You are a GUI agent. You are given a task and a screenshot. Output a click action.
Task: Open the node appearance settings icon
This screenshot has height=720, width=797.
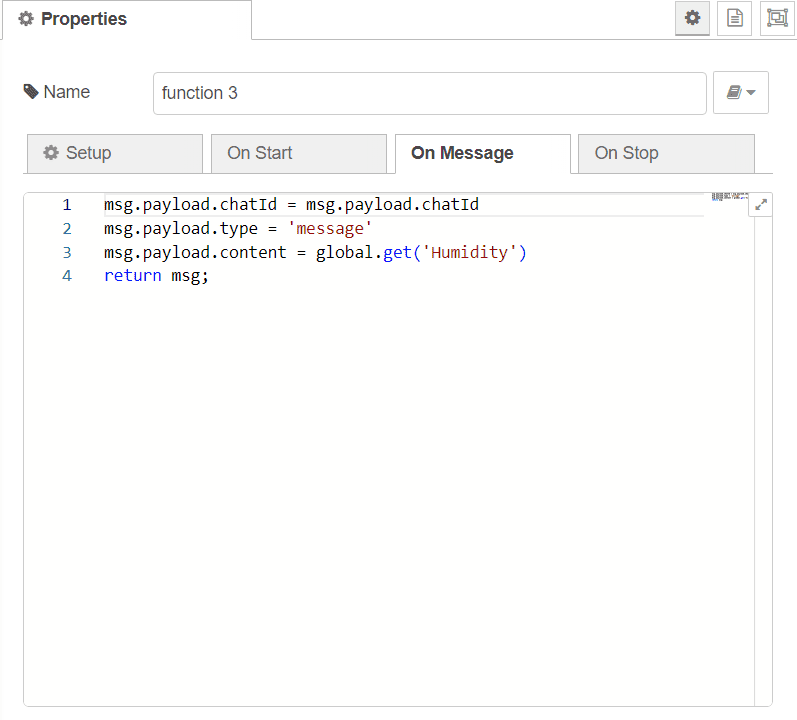click(x=777, y=18)
